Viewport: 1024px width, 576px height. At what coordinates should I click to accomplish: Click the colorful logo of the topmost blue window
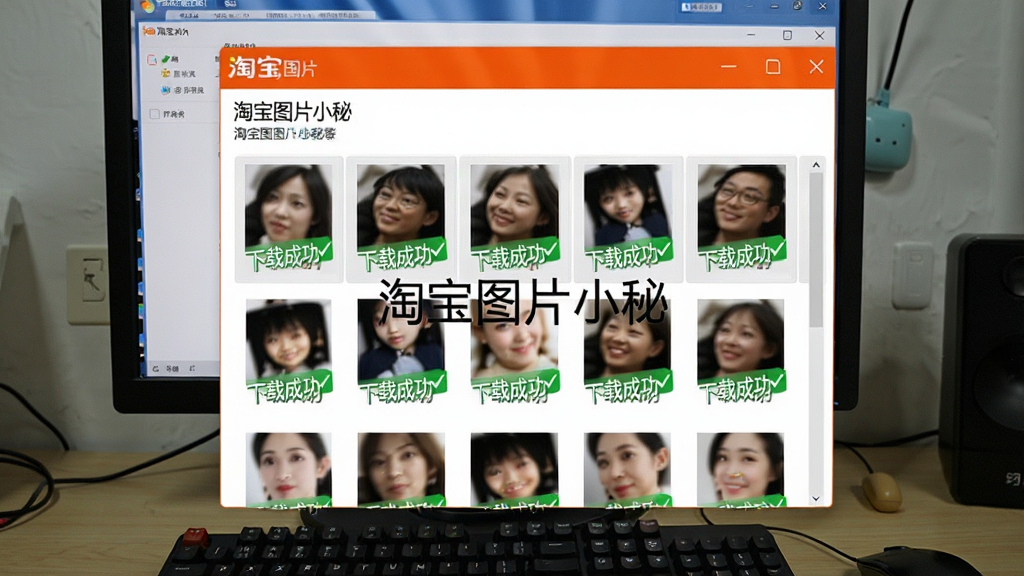tap(148, 5)
